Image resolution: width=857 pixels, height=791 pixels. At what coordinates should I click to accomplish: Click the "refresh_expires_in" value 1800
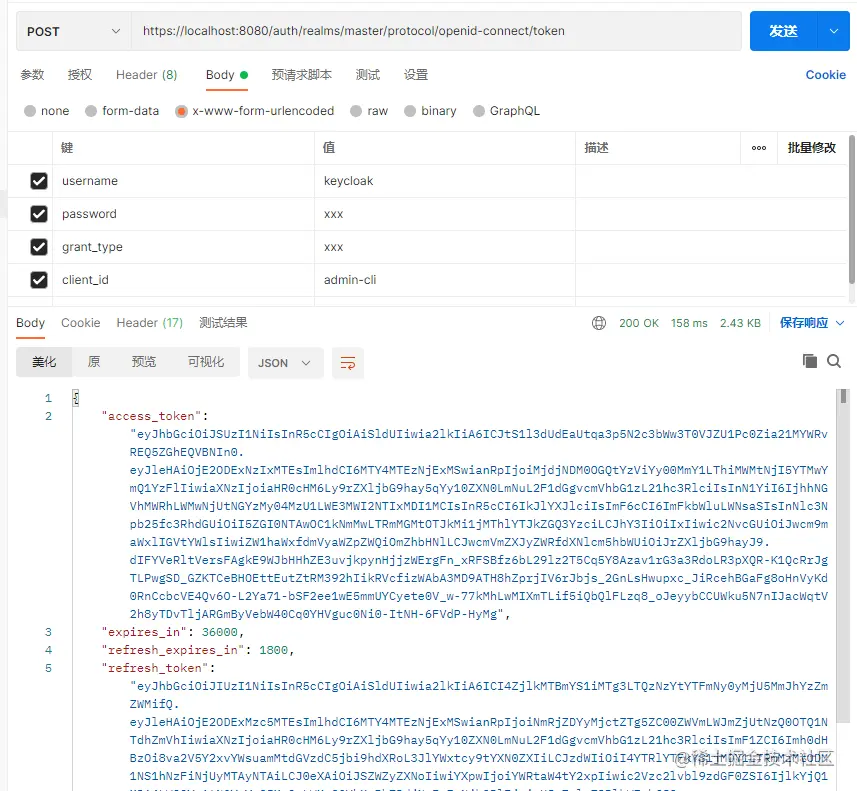tap(273, 650)
